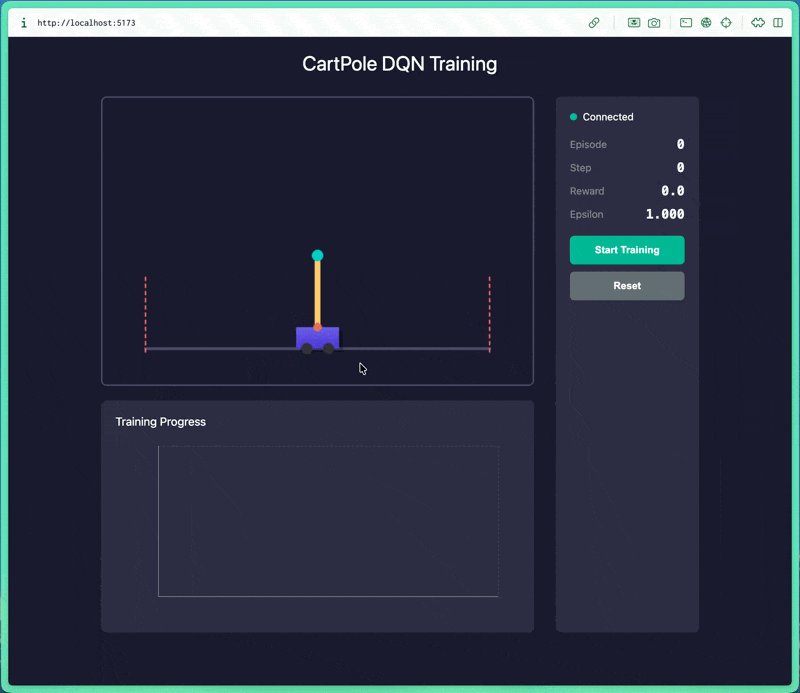
Task: Capture a screenshot with the camera icon
Action: click(x=654, y=22)
